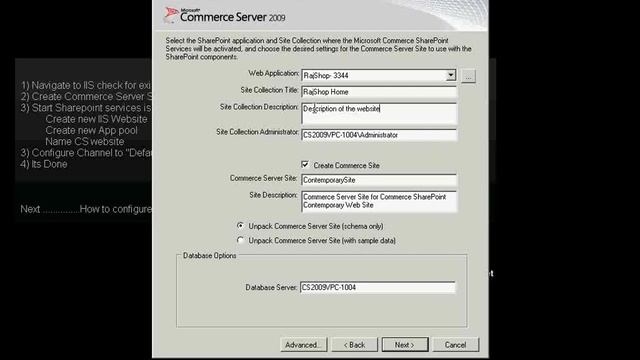Click the 'Create Commerce Server' step in background notes
640x360 pixels.
[86, 97]
